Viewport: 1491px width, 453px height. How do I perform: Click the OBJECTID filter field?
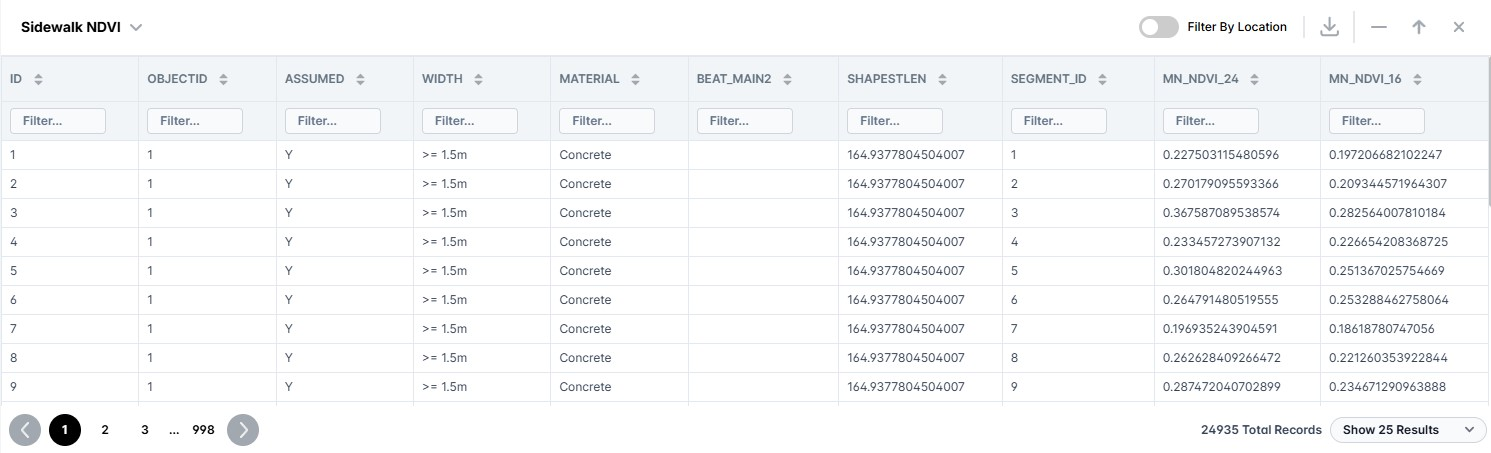tap(195, 121)
